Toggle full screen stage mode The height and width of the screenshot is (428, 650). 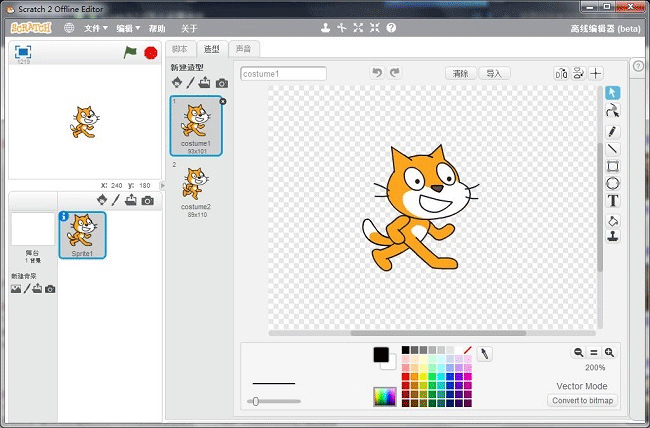point(23,50)
